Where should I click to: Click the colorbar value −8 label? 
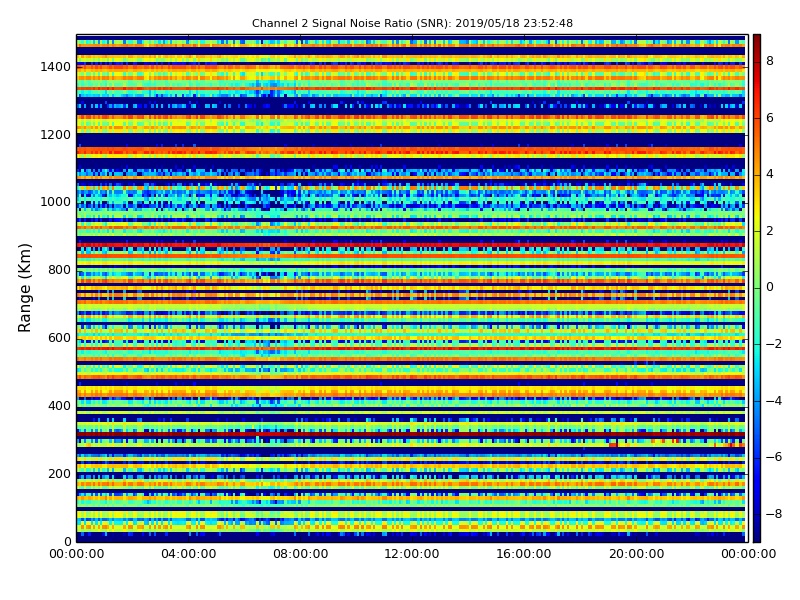coord(774,514)
